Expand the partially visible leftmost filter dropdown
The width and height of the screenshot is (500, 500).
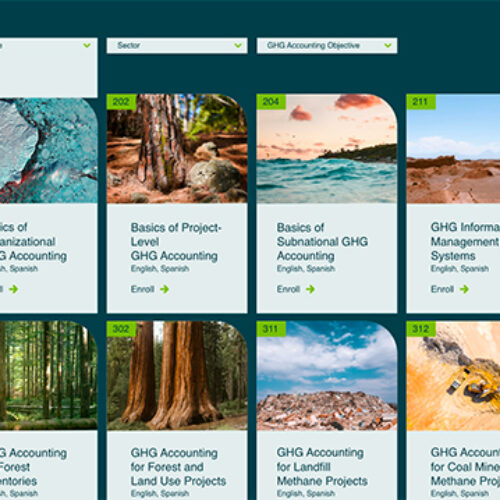(49, 45)
